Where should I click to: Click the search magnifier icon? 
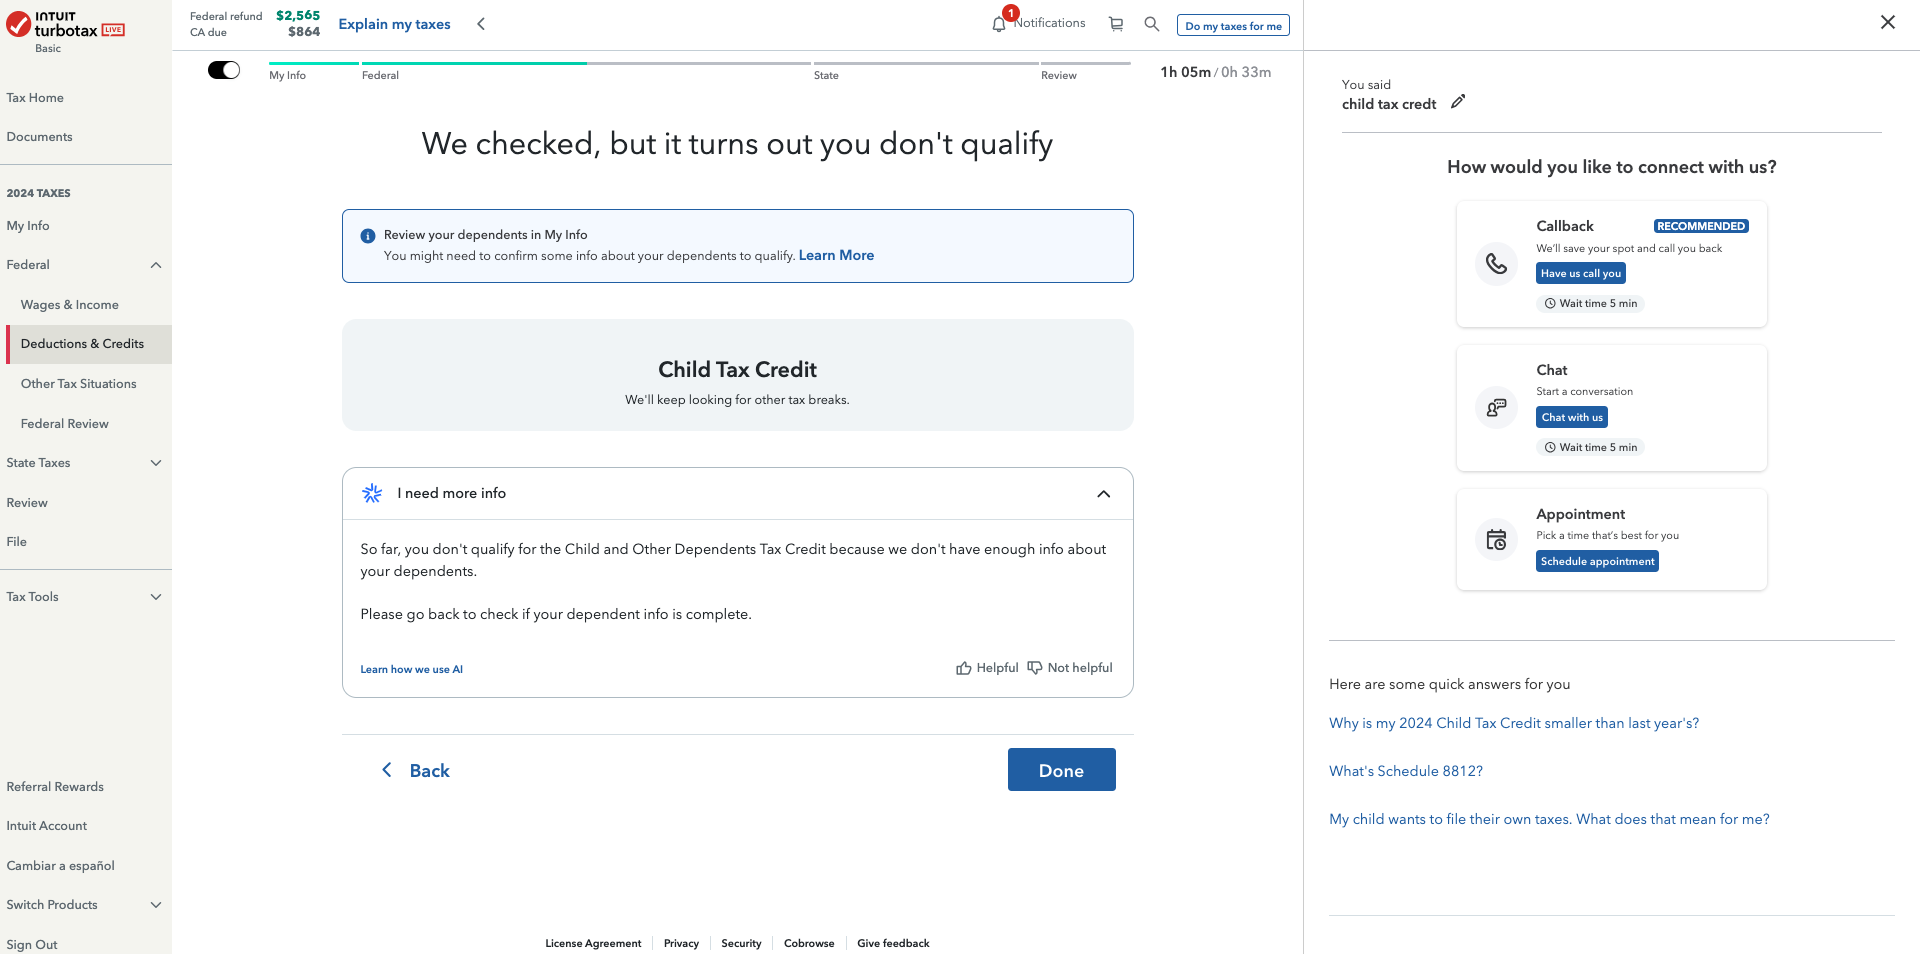click(1152, 24)
